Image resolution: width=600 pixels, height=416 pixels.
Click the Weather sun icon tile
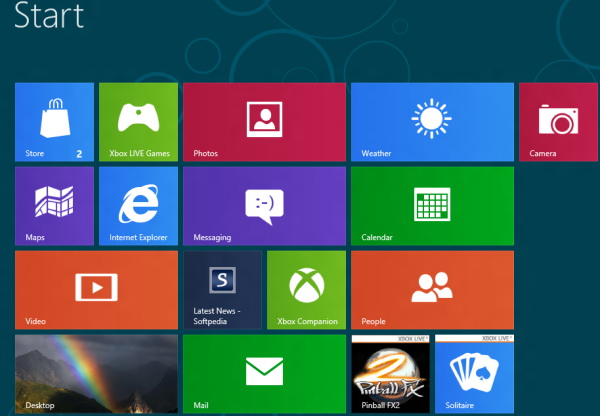[x=431, y=120]
